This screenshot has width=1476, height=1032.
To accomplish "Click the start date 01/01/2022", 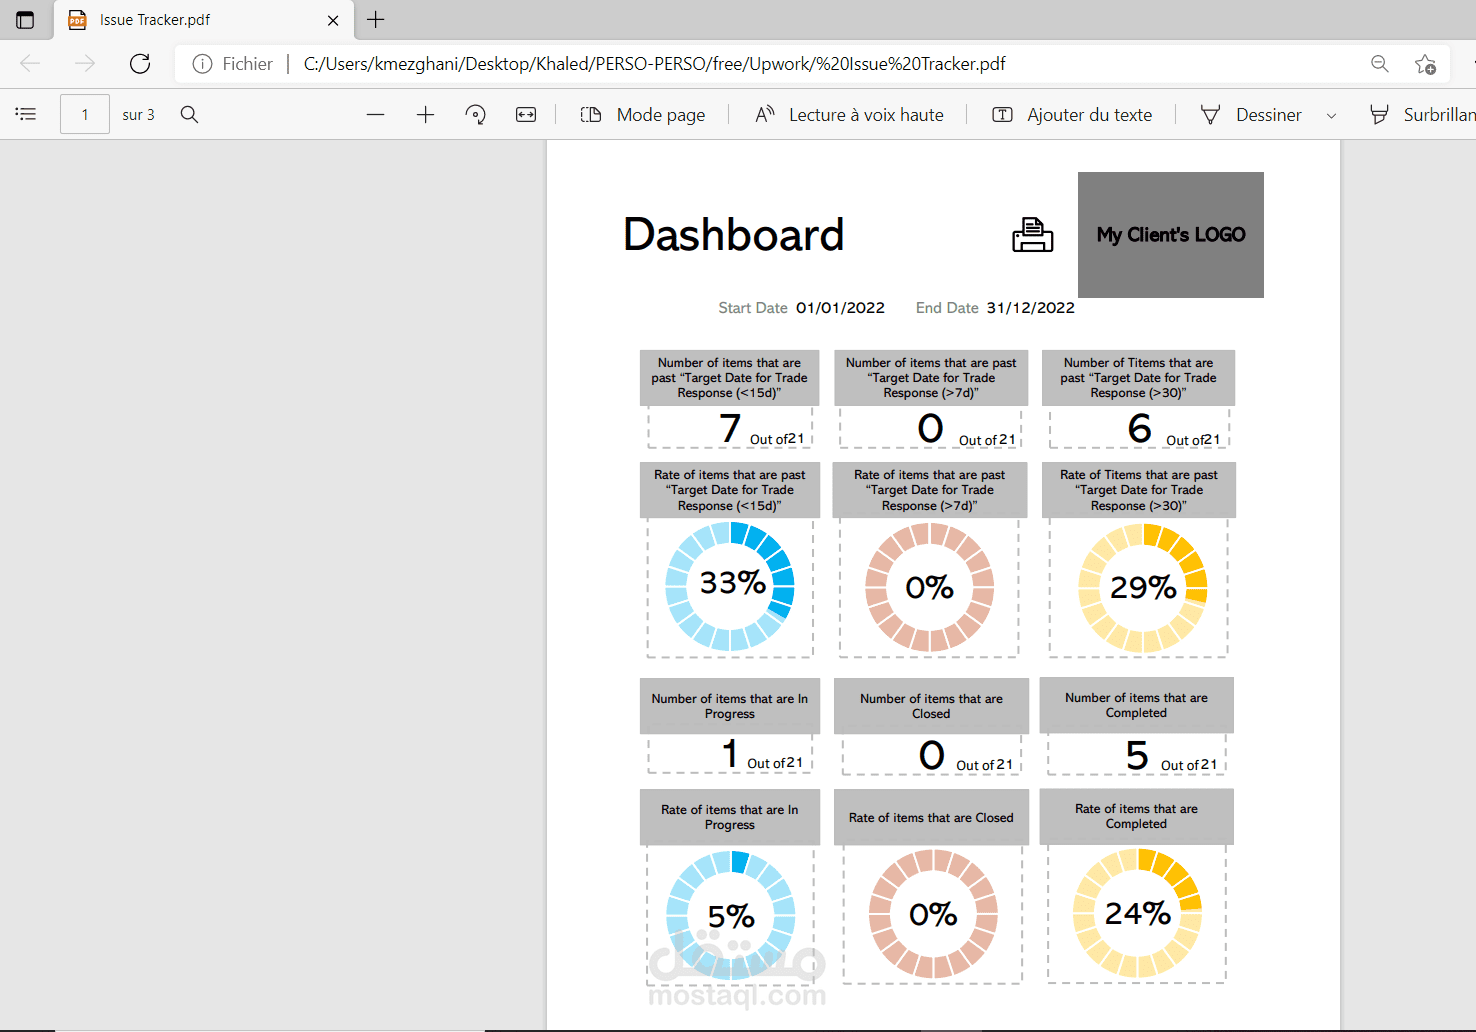I will tap(840, 308).
